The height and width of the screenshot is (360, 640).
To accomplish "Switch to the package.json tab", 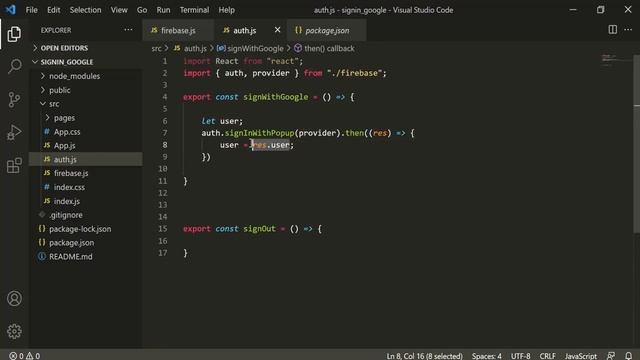I will coord(327,30).
